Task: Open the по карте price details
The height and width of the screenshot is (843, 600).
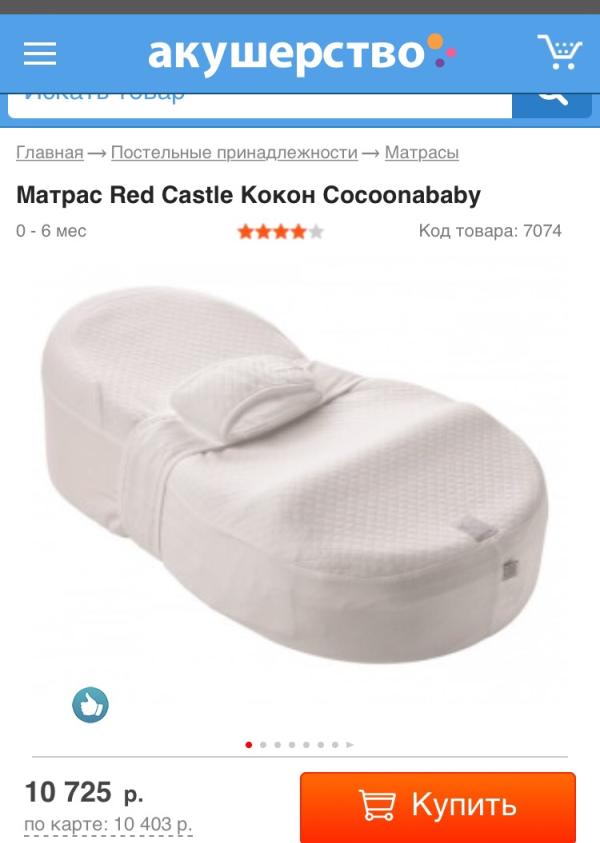Action: (108, 824)
